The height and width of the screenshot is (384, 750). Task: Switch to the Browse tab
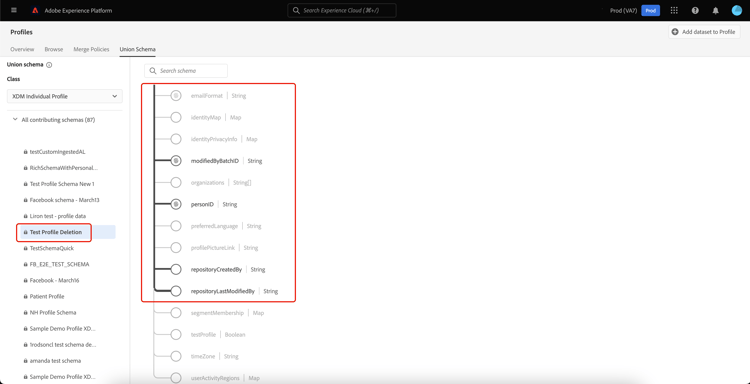[54, 49]
